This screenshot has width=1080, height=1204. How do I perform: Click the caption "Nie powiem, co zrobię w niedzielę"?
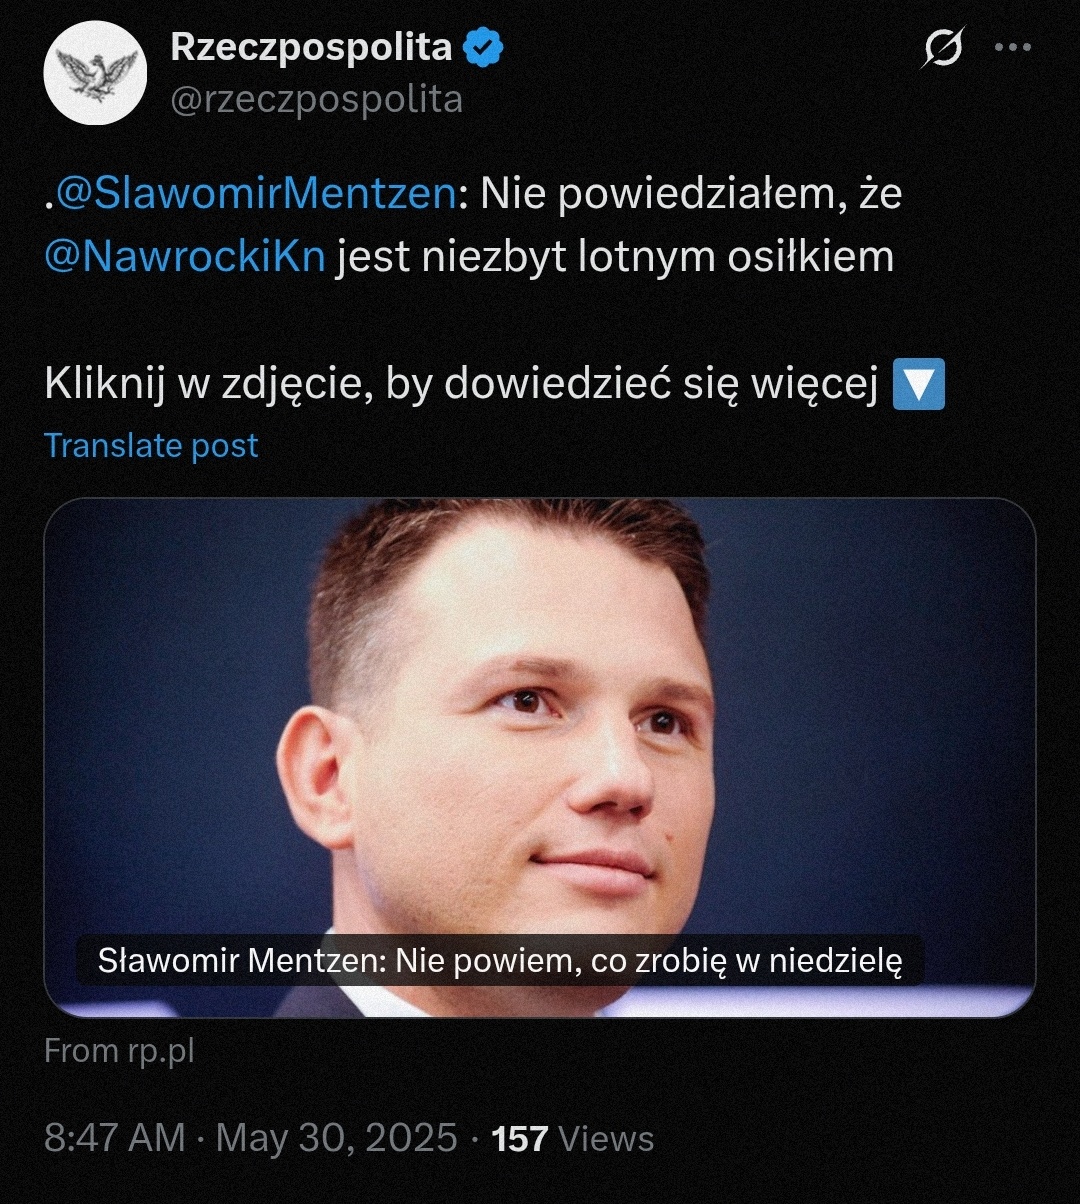pyautogui.click(x=650, y=962)
